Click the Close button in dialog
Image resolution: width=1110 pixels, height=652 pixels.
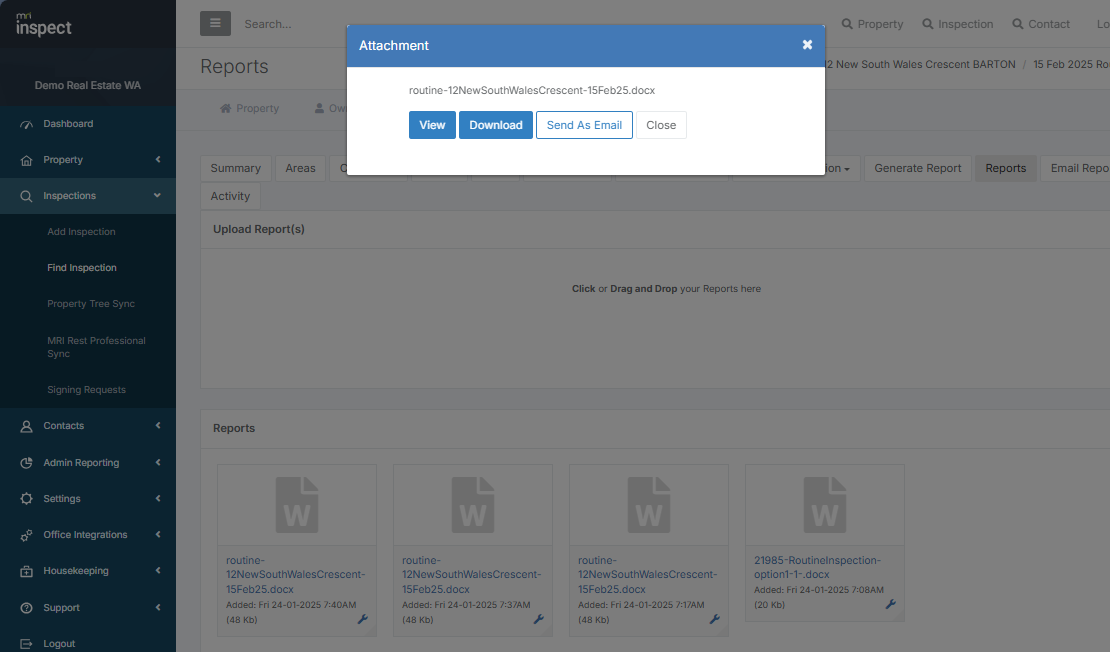point(661,125)
